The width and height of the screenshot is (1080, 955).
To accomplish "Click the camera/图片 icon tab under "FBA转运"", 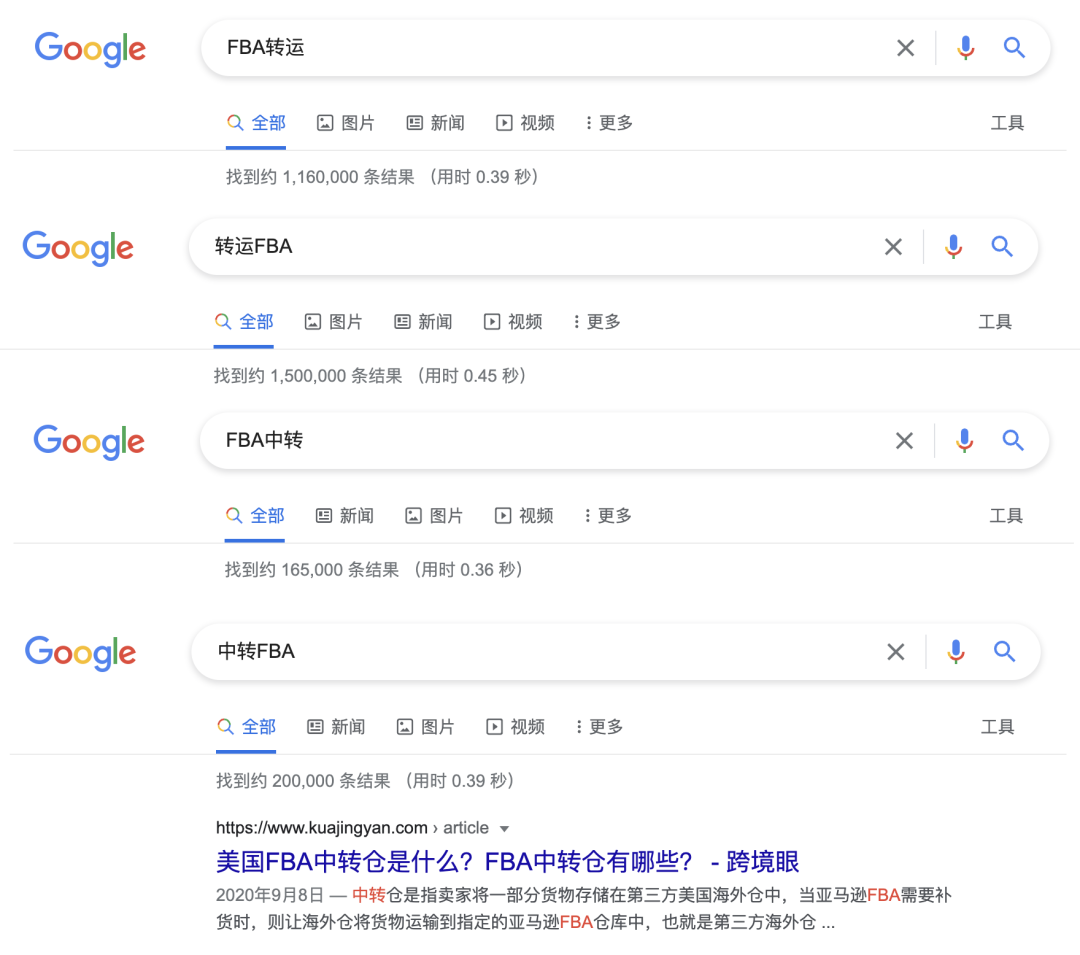I will pyautogui.click(x=325, y=122).
